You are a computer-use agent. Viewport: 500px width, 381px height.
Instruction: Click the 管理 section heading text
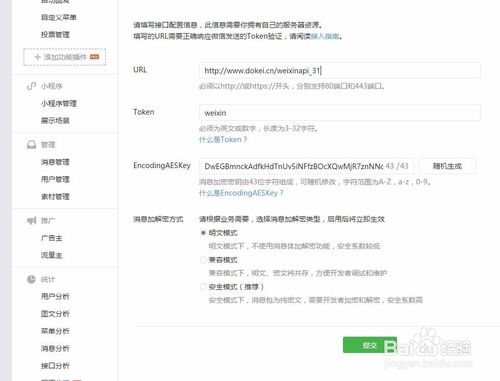click(48, 145)
